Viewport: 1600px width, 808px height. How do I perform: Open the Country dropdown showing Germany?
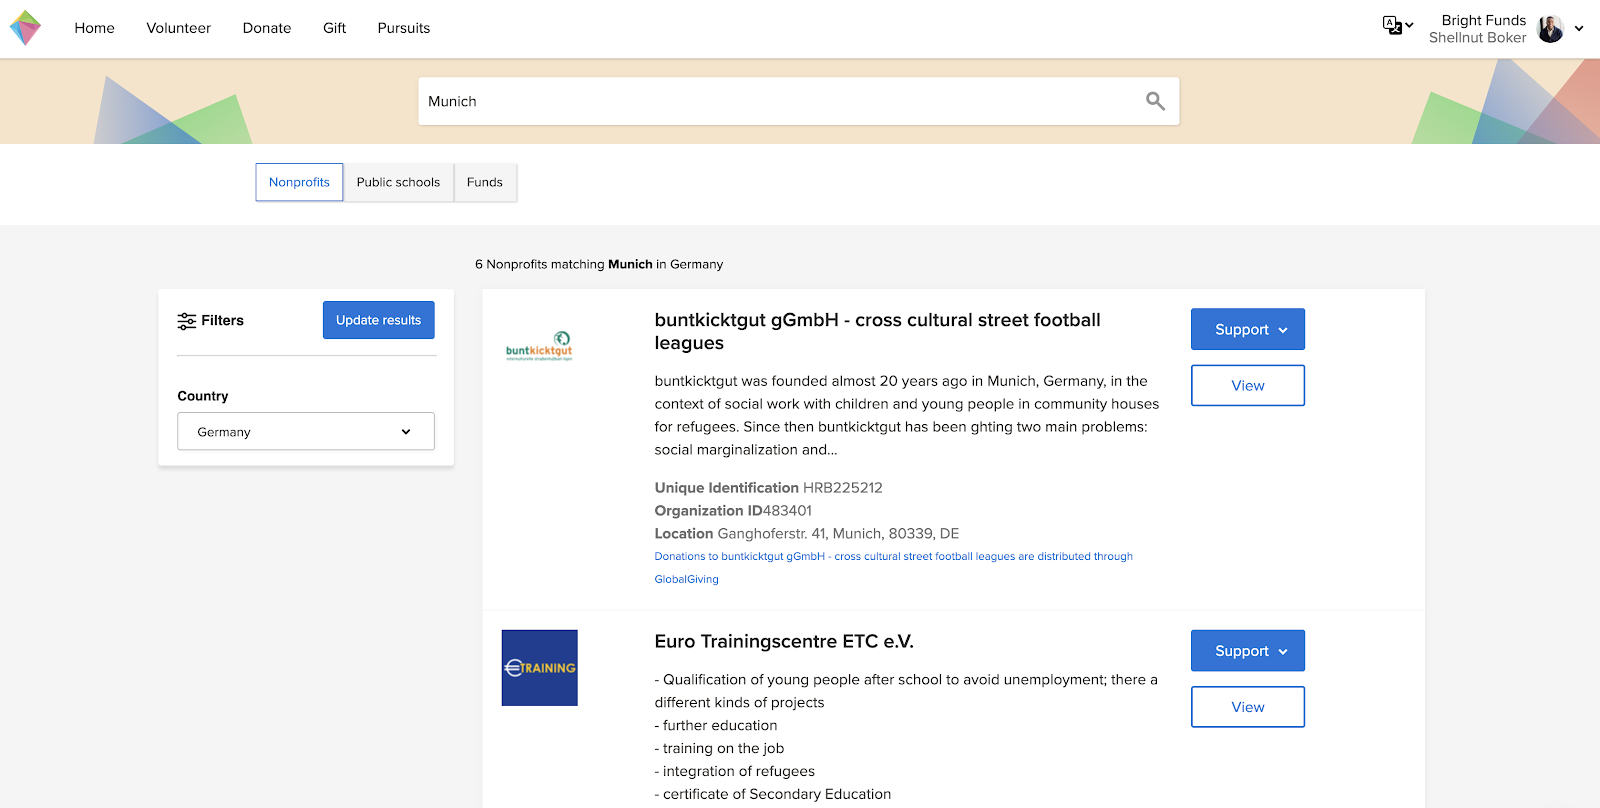[x=306, y=432]
